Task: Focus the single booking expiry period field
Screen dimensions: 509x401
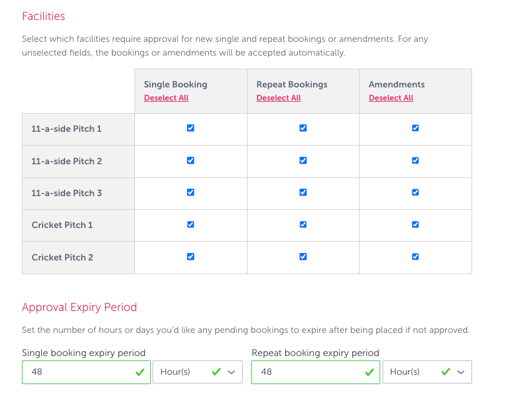Action: pyautogui.click(x=86, y=372)
